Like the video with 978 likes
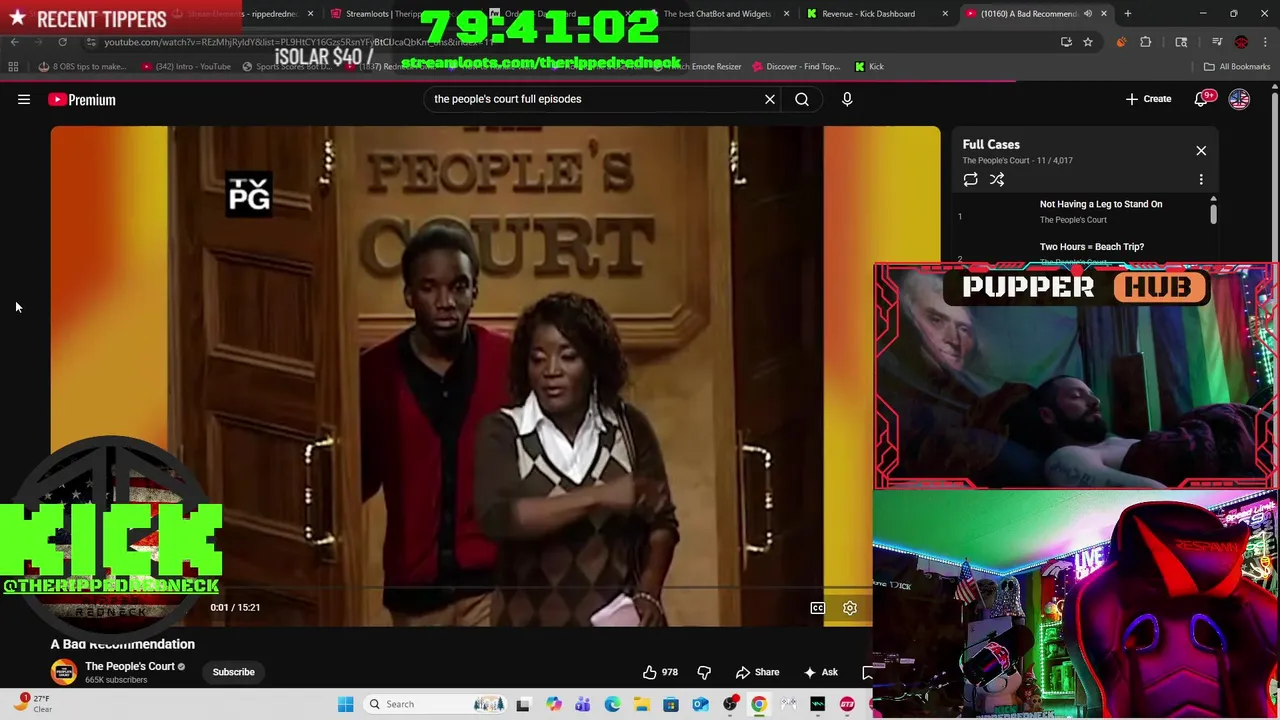Image resolution: width=1280 pixels, height=720 pixels. [660, 672]
